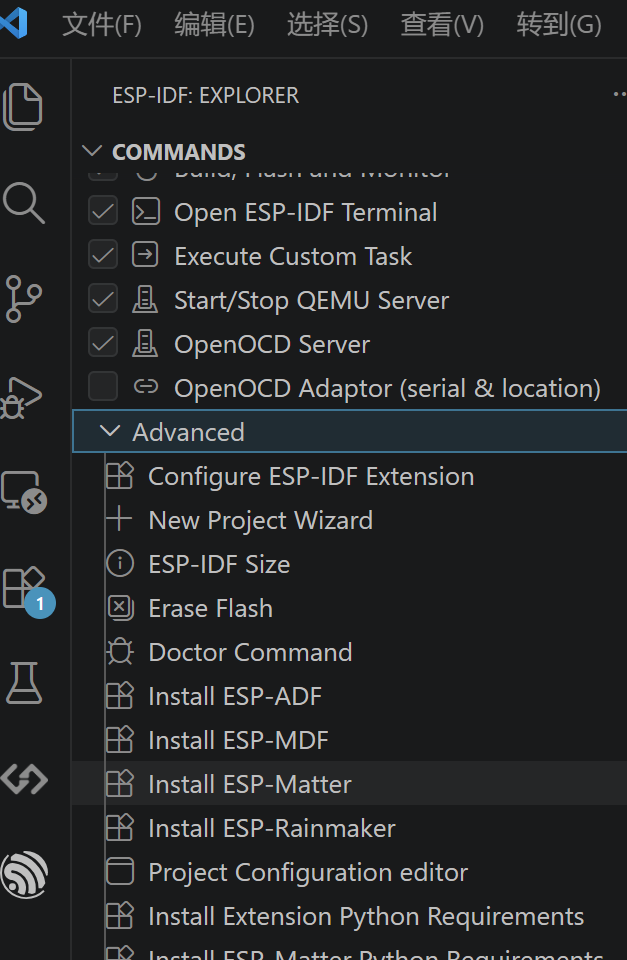Open the 编辑(E) menu
Viewport: 627px width, 960px height.
tap(214, 25)
